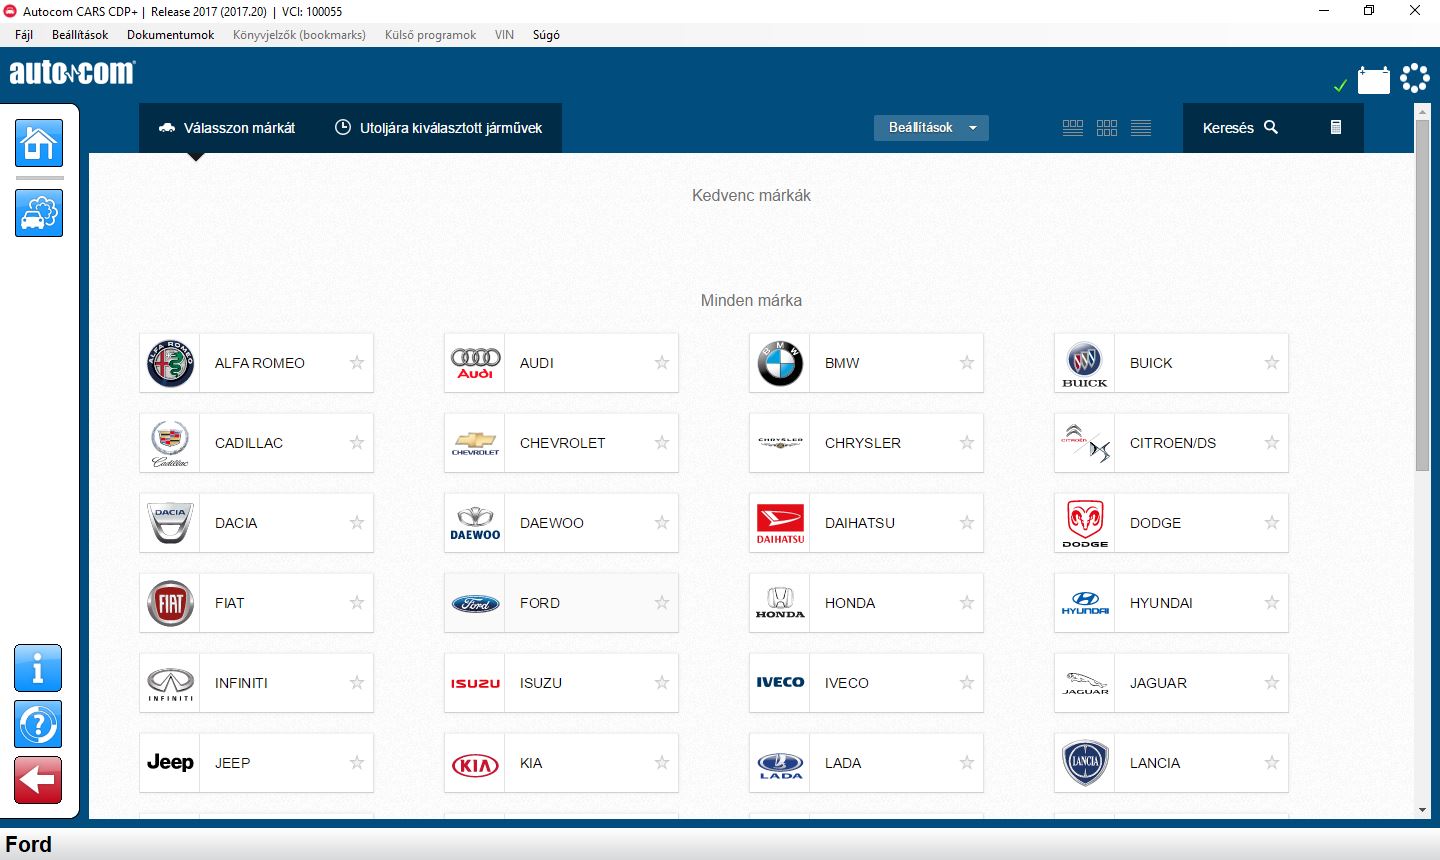Open the Beállítások menu in menu bar
This screenshot has width=1440, height=860.
click(80, 35)
